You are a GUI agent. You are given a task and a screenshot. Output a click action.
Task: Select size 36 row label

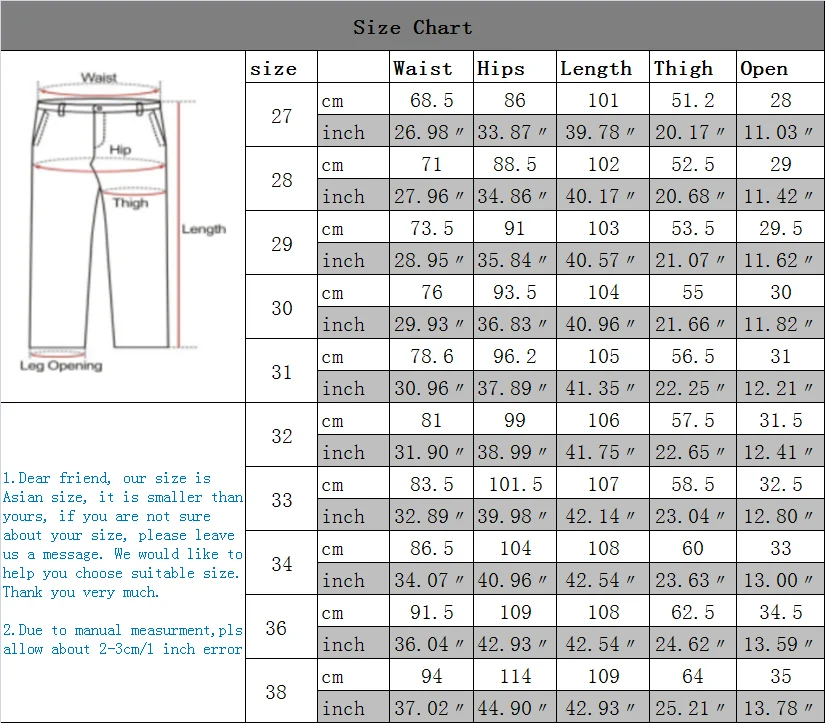pos(276,628)
